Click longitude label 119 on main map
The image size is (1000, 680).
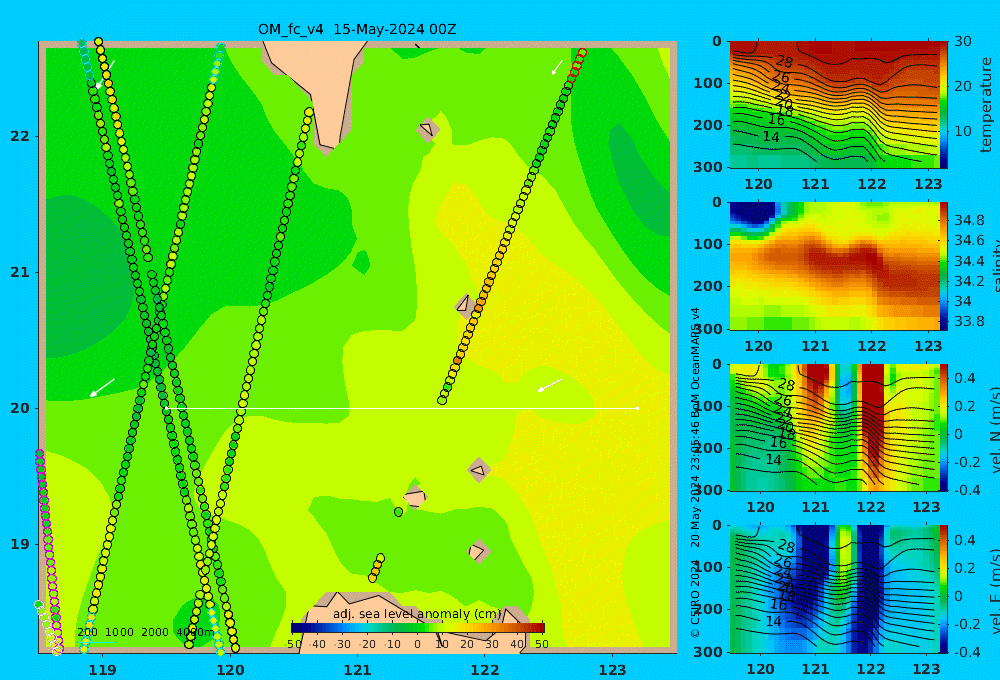tap(103, 670)
